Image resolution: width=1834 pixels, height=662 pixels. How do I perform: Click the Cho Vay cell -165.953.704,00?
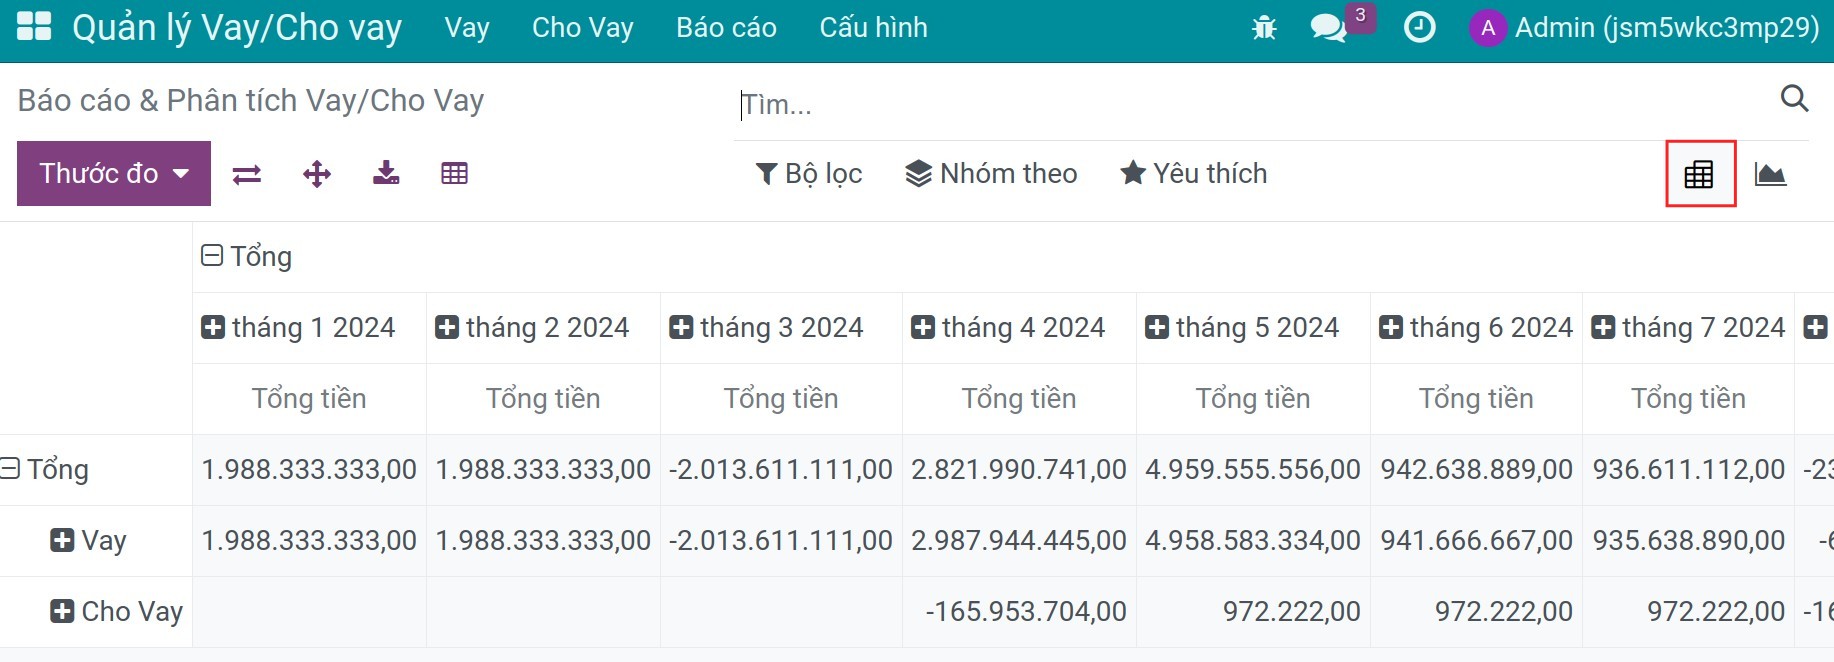click(1019, 612)
